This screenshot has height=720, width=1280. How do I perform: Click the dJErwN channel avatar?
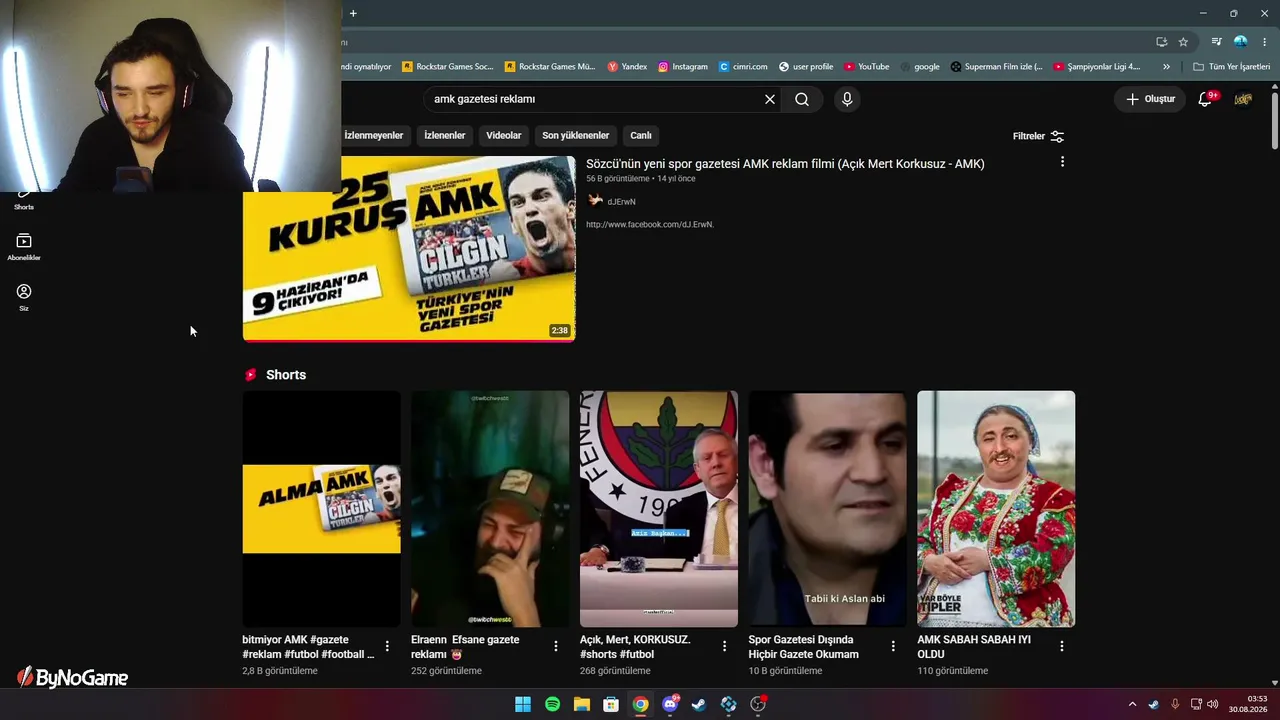[x=595, y=201]
